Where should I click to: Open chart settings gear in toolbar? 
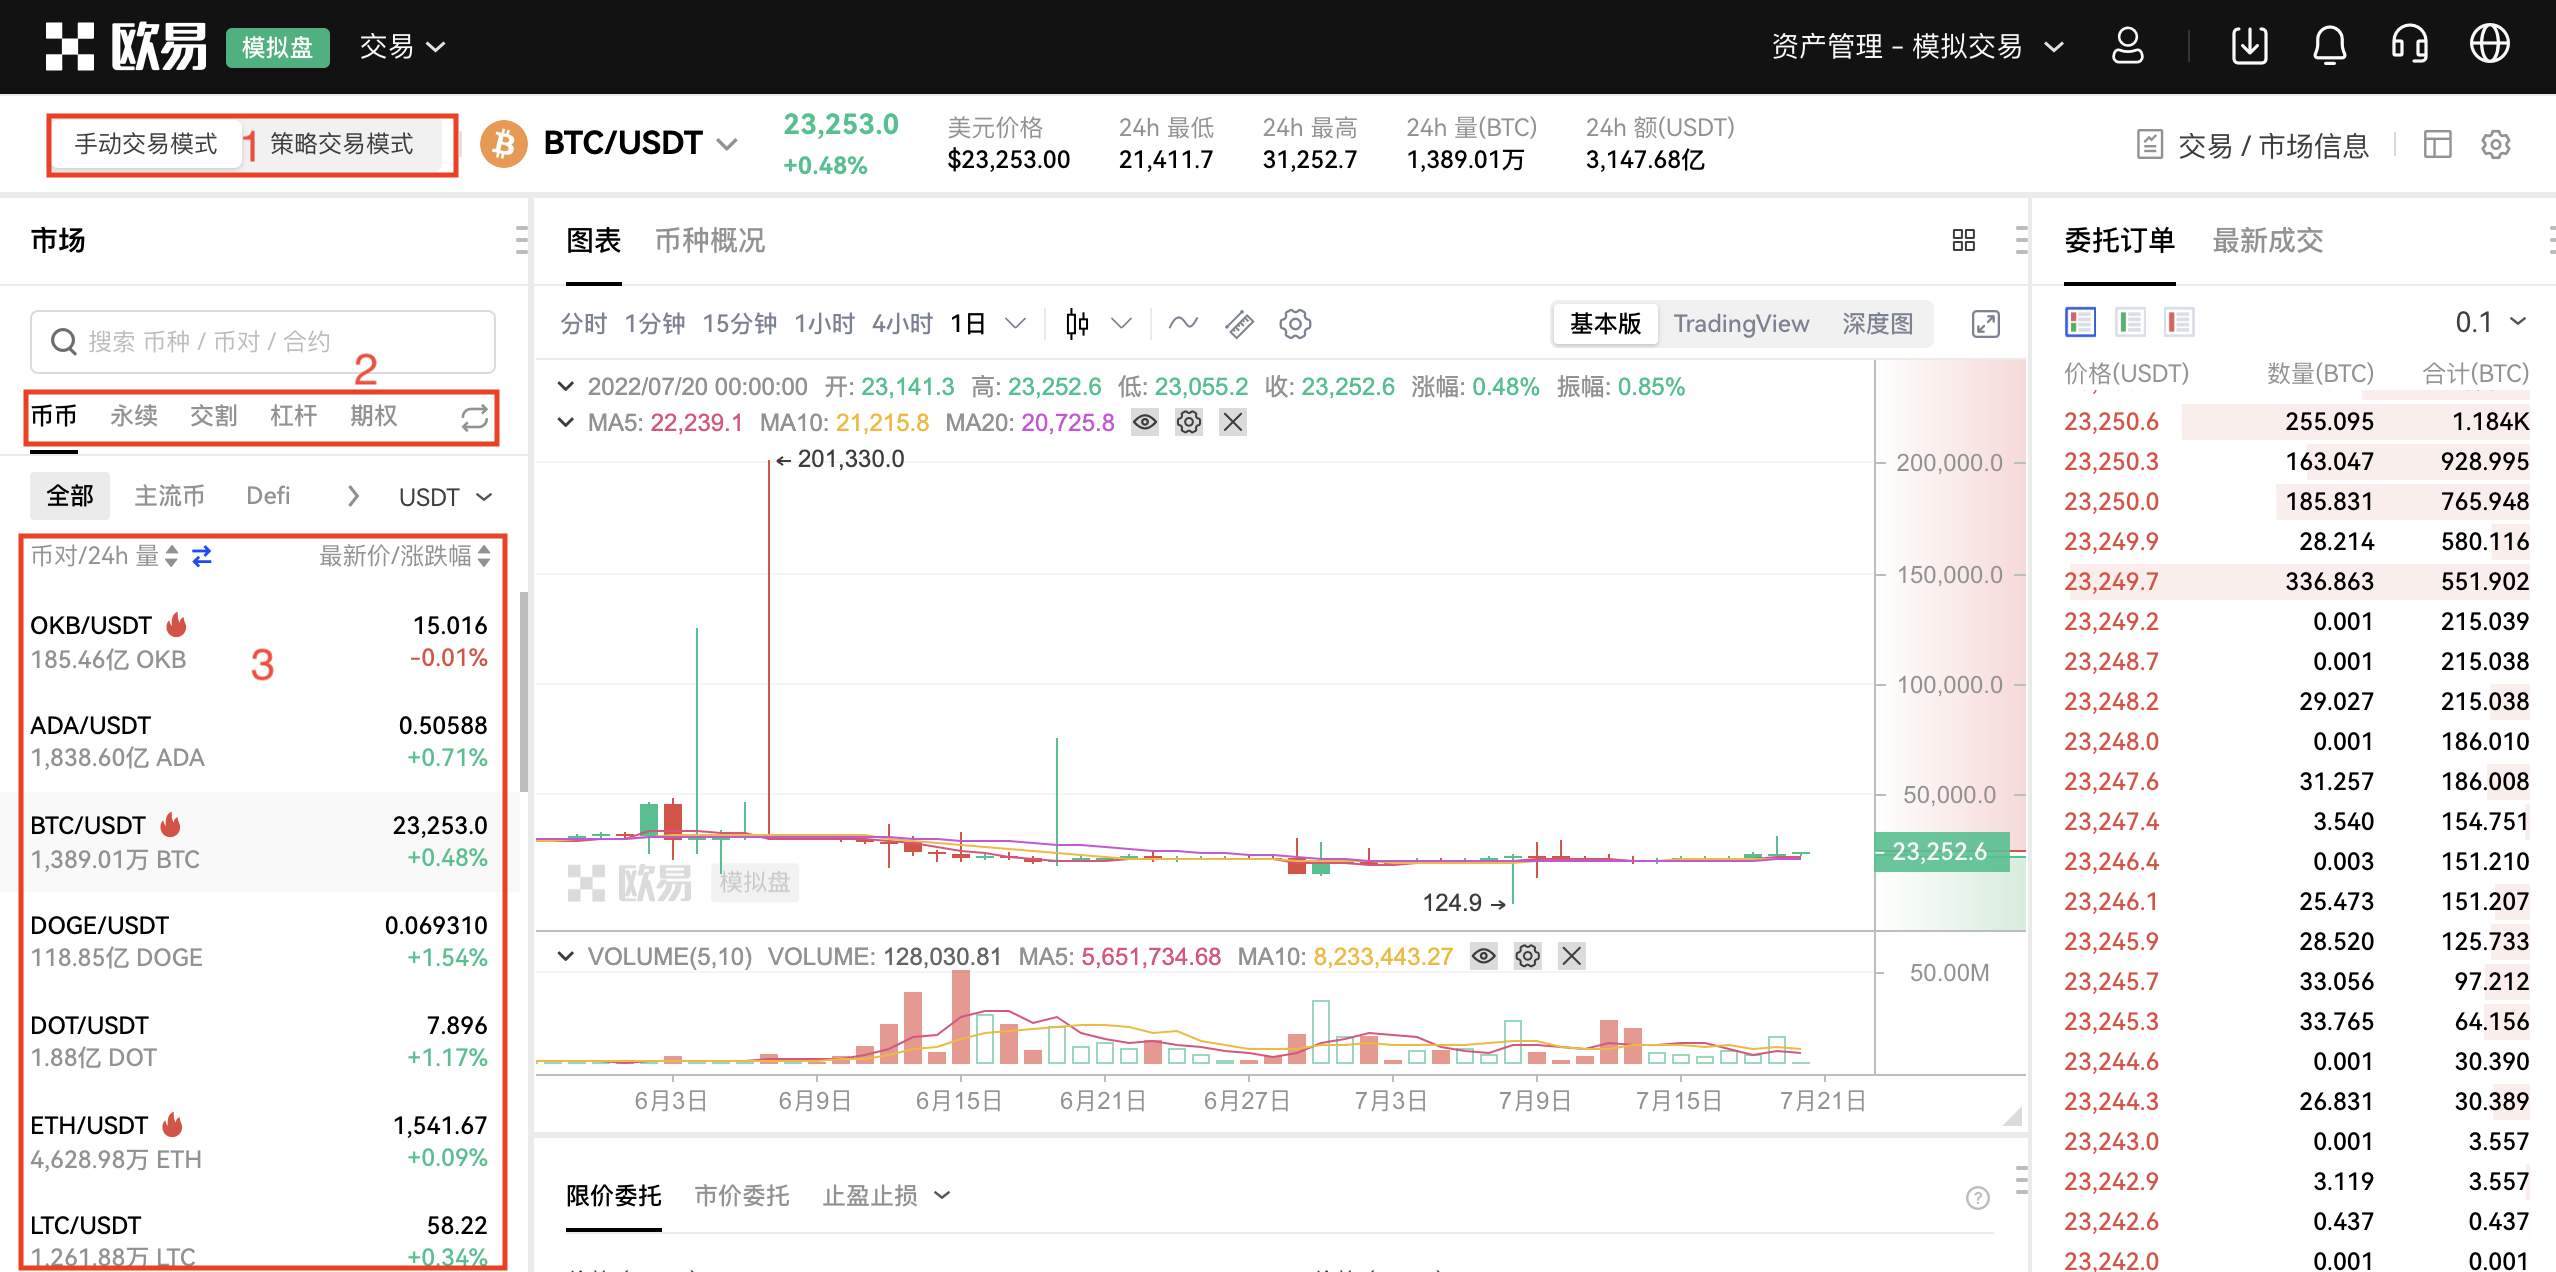click(x=1296, y=324)
